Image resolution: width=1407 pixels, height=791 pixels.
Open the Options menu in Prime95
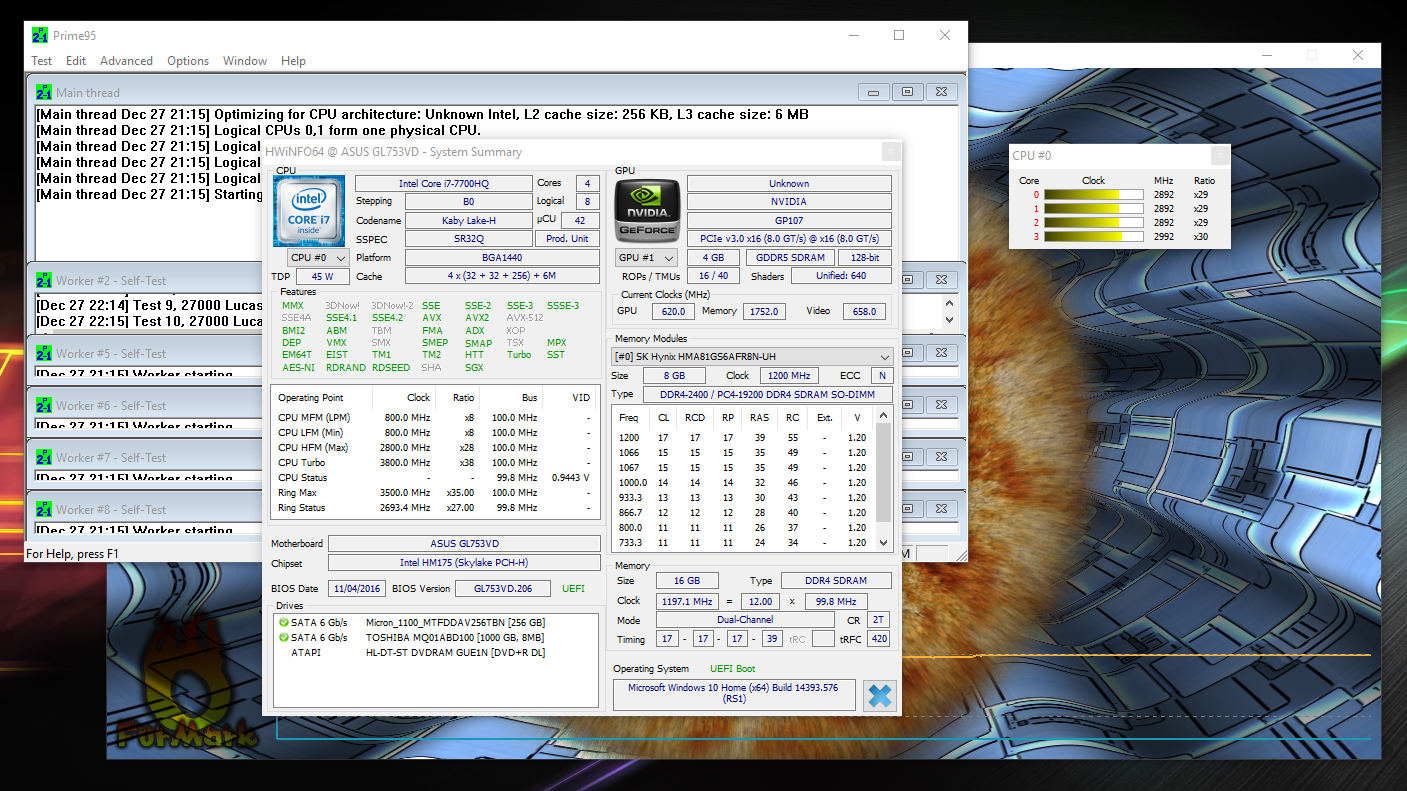(x=188, y=61)
